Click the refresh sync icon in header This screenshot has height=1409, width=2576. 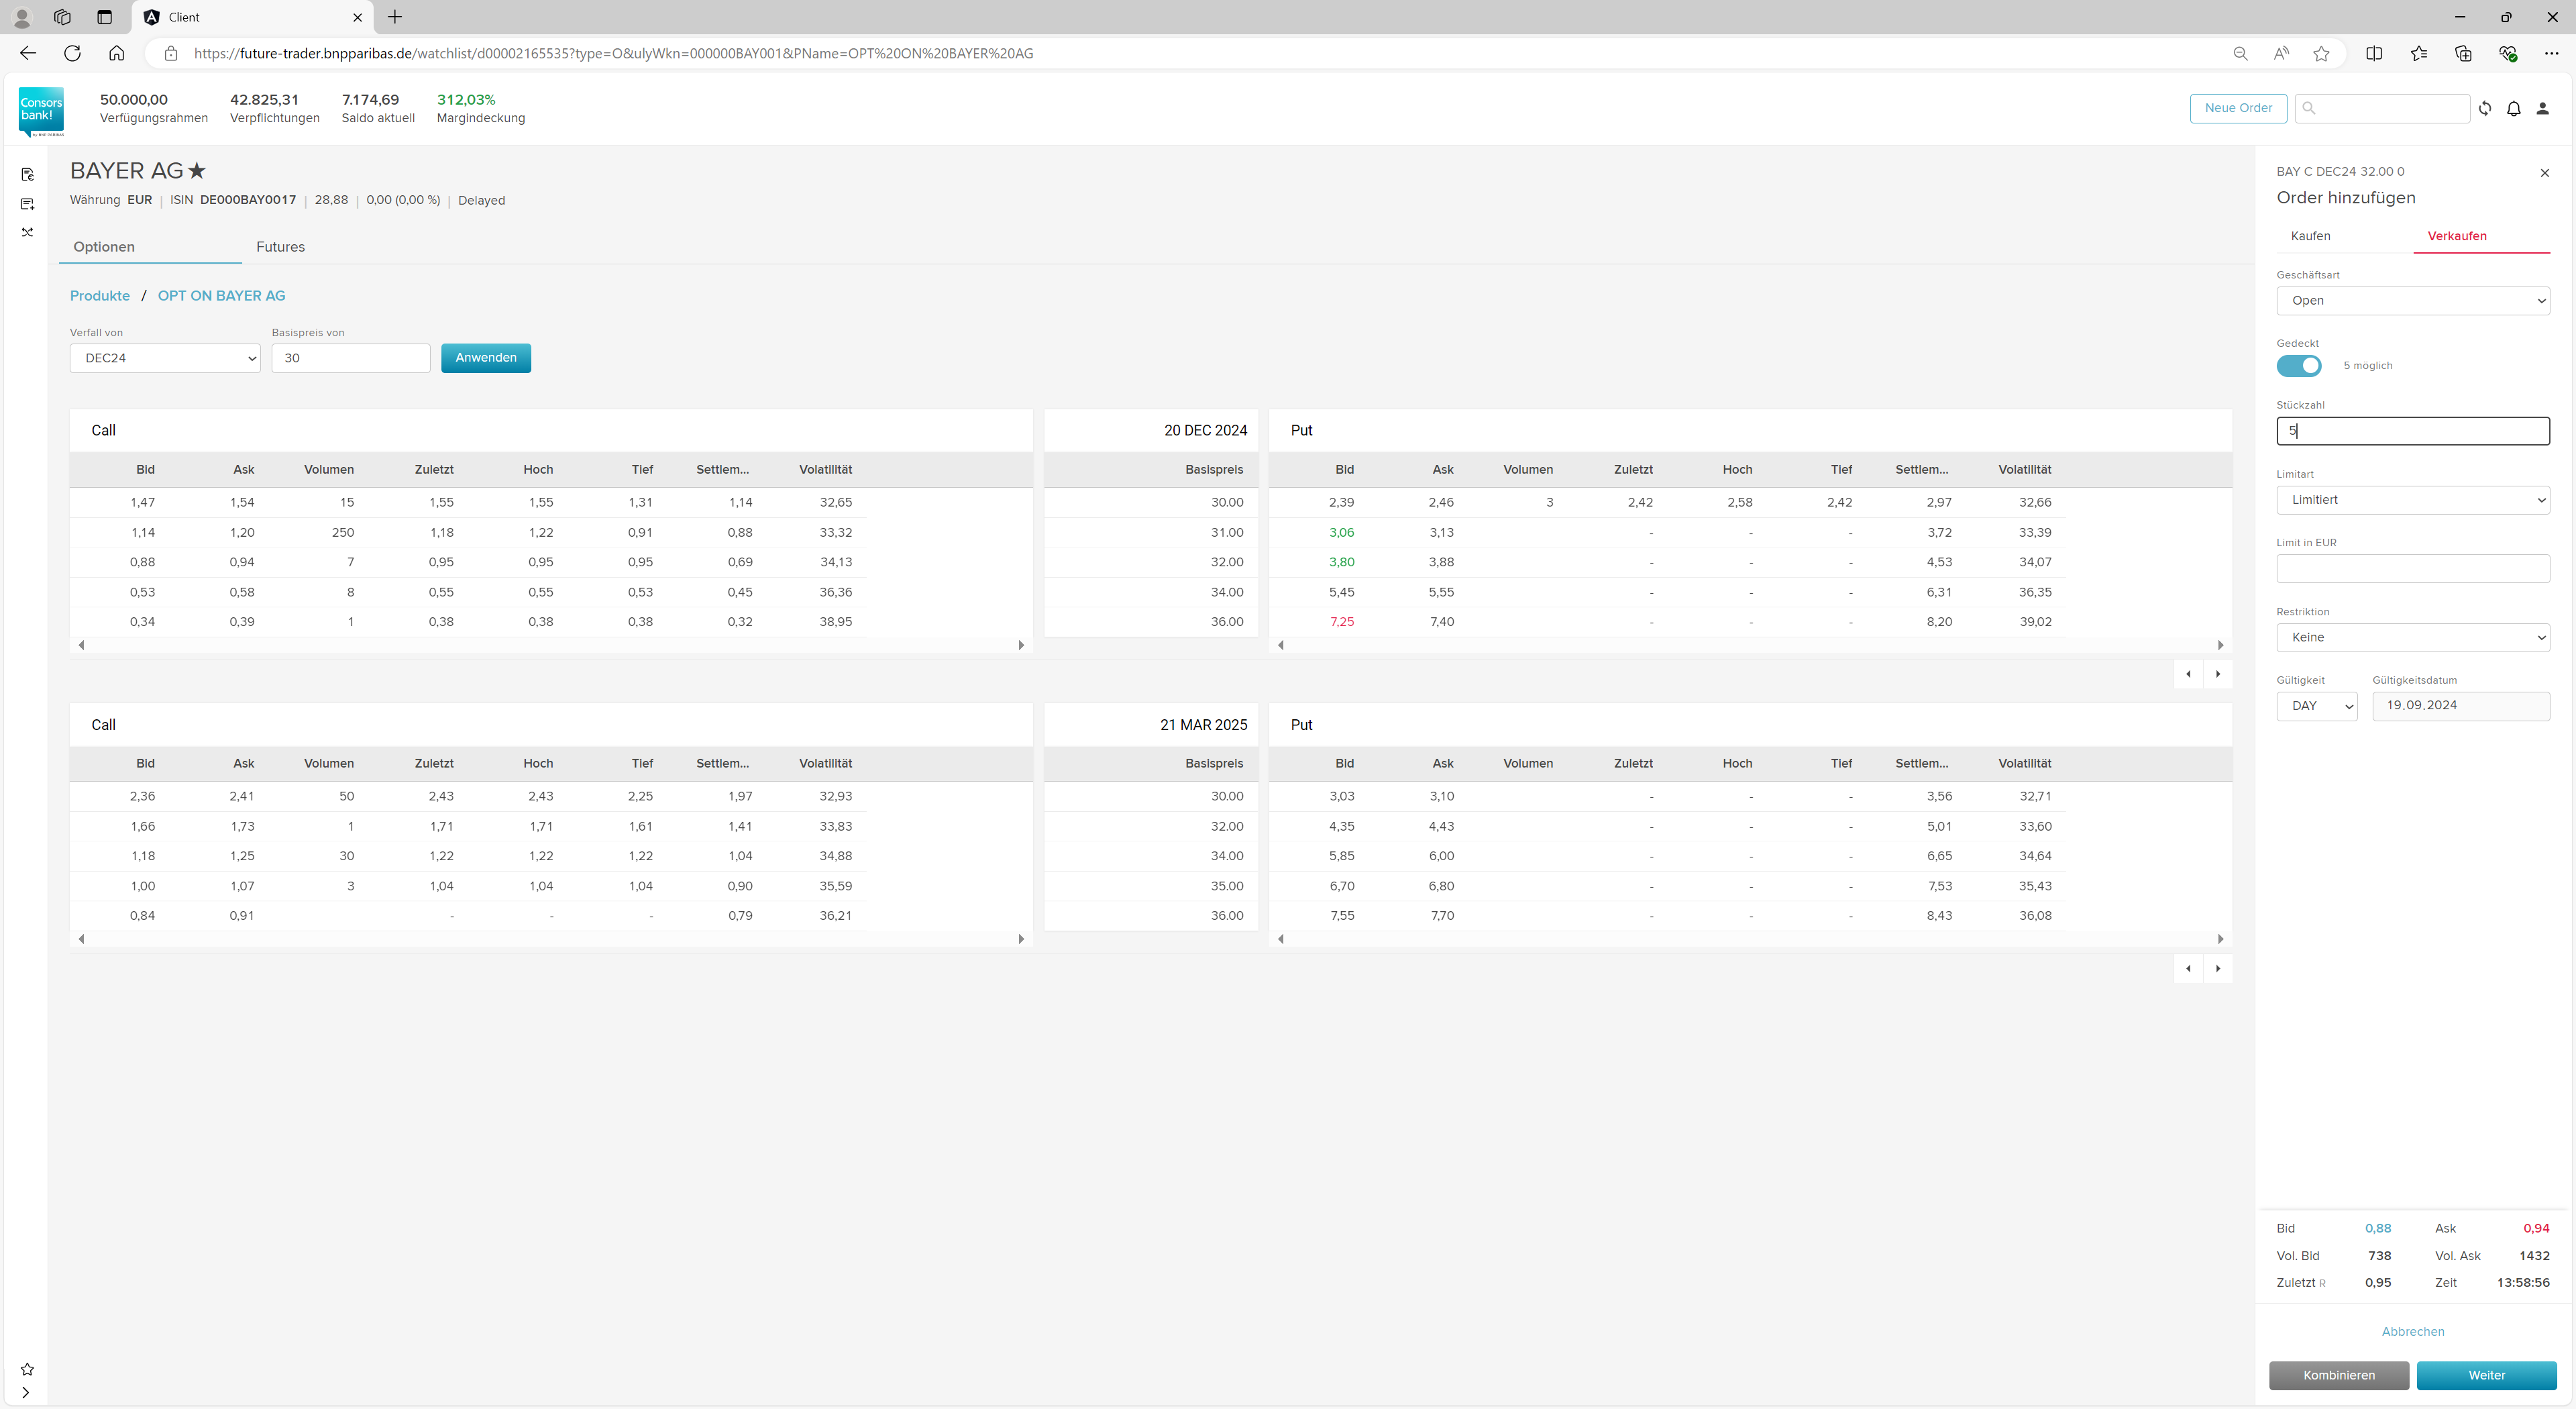tap(2485, 108)
